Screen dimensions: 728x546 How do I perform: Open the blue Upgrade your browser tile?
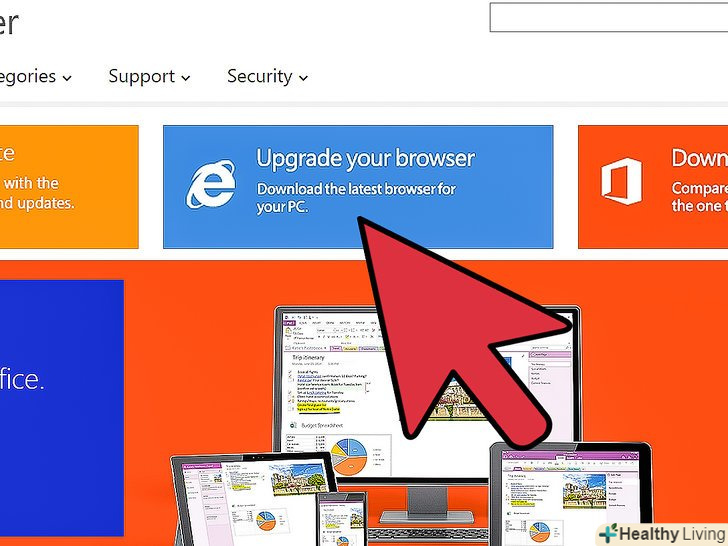tap(358, 187)
